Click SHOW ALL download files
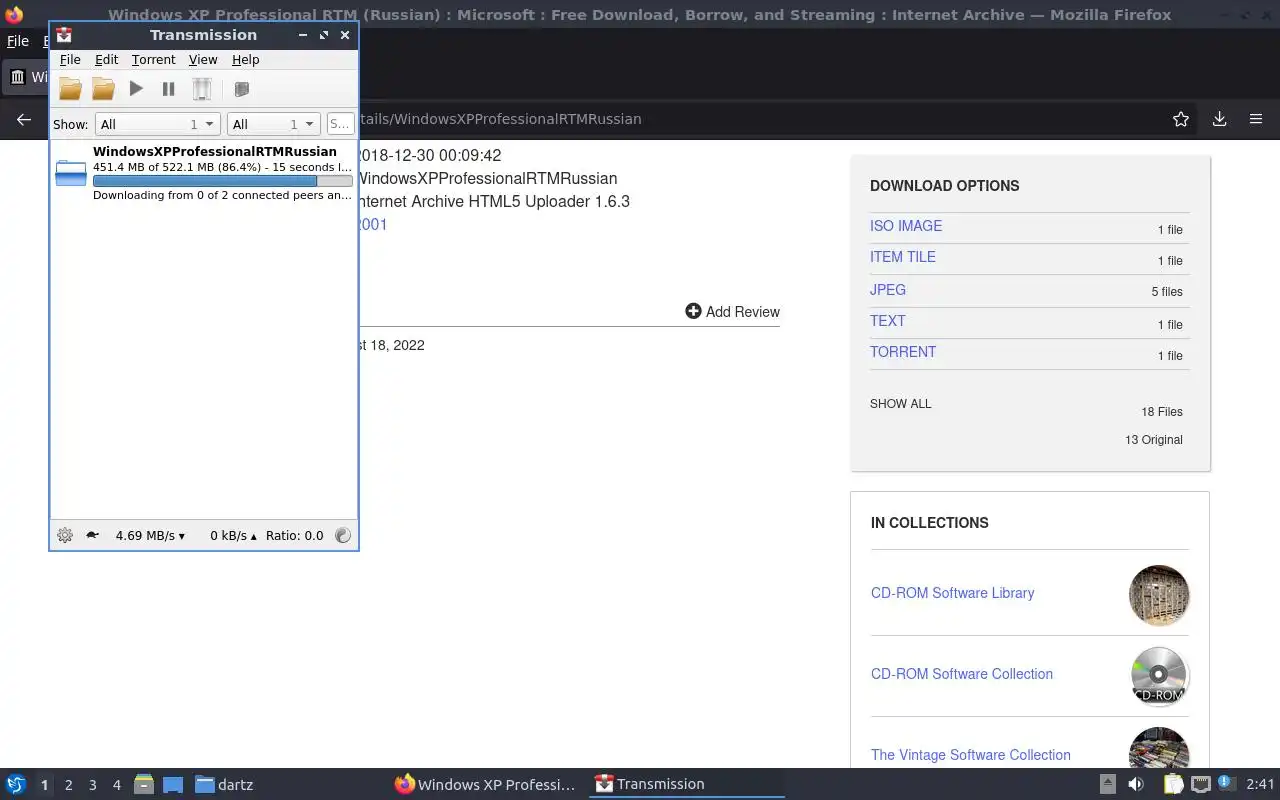 pos(900,404)
